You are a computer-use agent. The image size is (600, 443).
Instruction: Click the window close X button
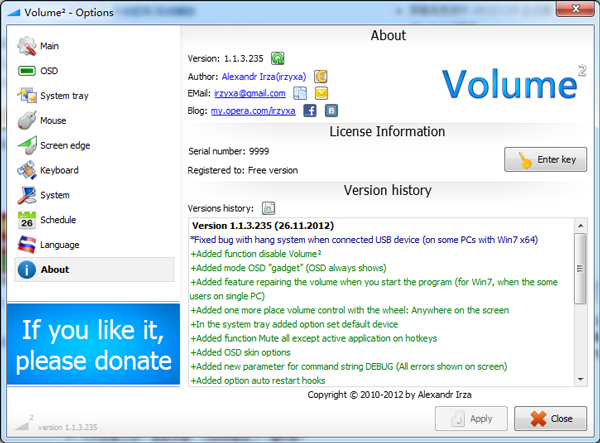click(x=576, y=8)
